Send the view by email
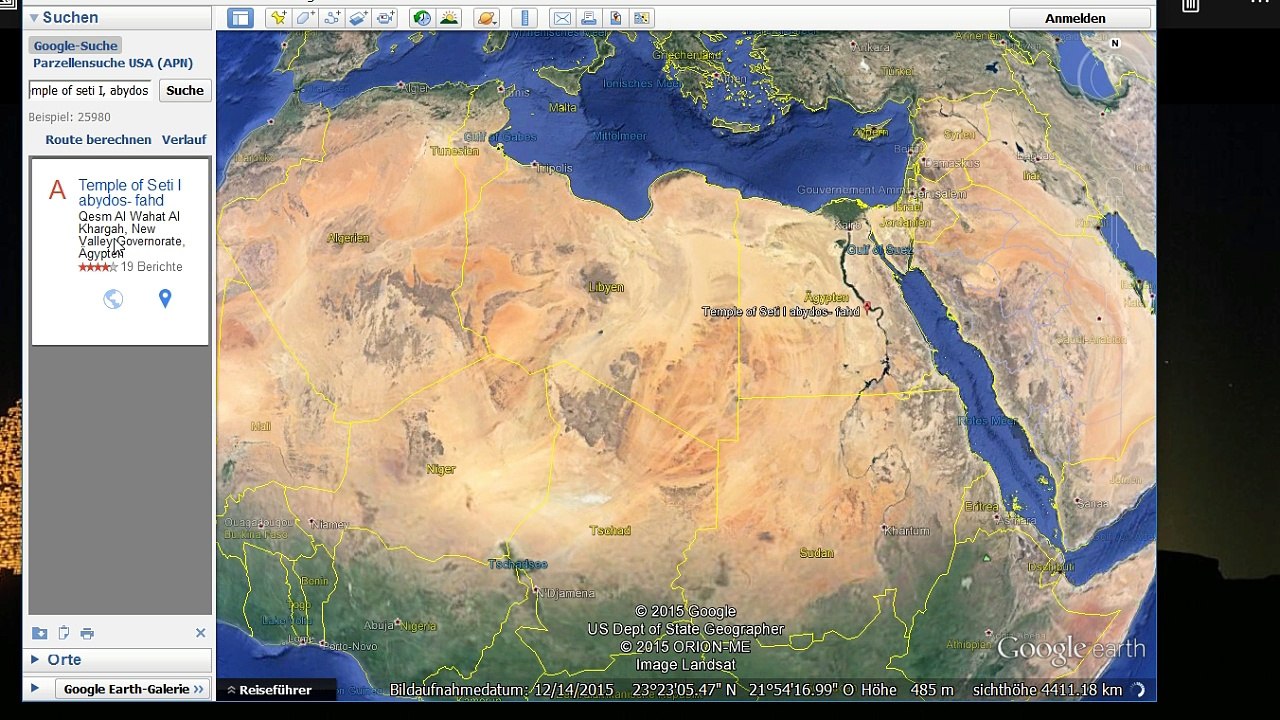Viewport: 1280px width, 720px height. coord(562,18)
